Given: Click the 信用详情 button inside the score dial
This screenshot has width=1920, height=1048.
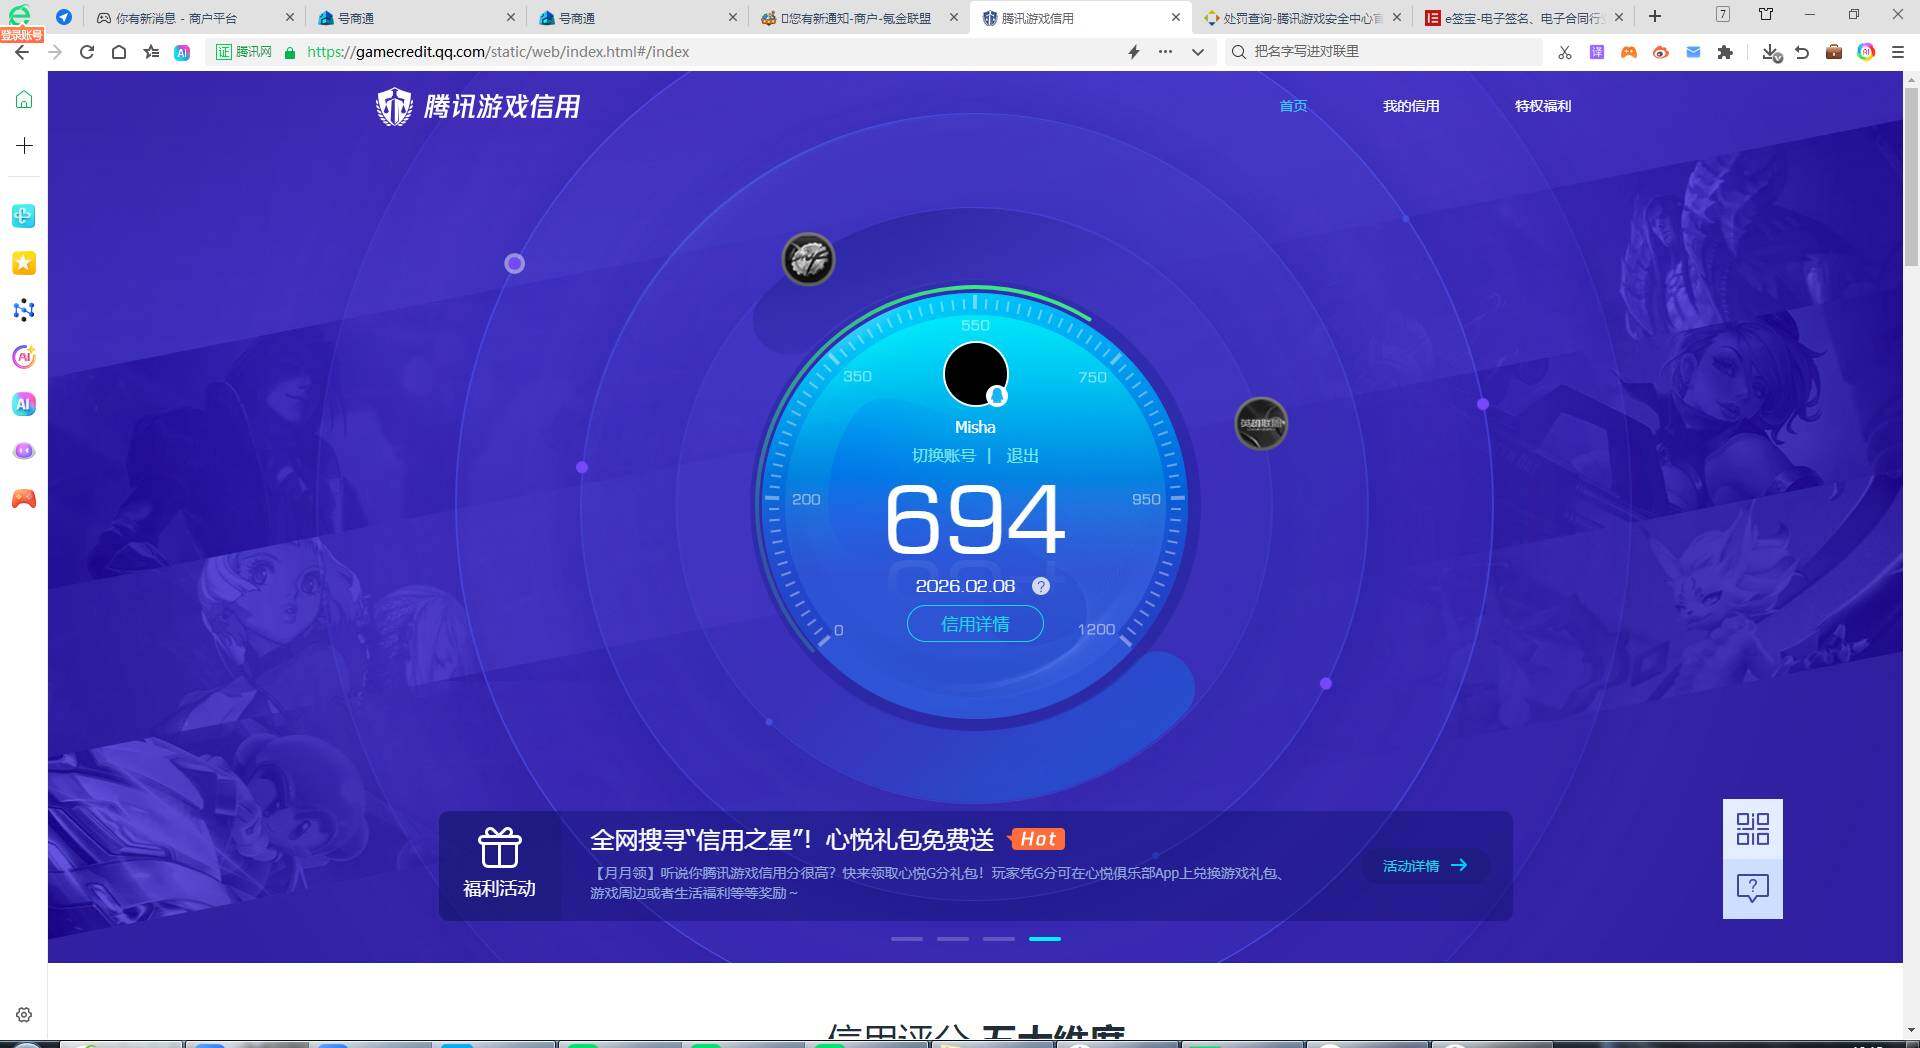Looking at the screenshot, I should click(975, 623).
